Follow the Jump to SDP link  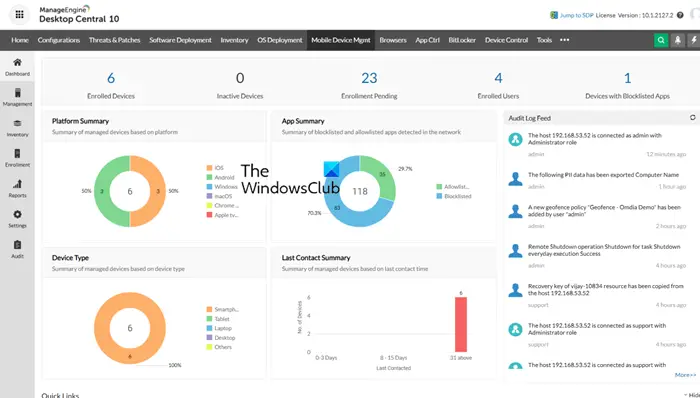click(x=576, y=15)
